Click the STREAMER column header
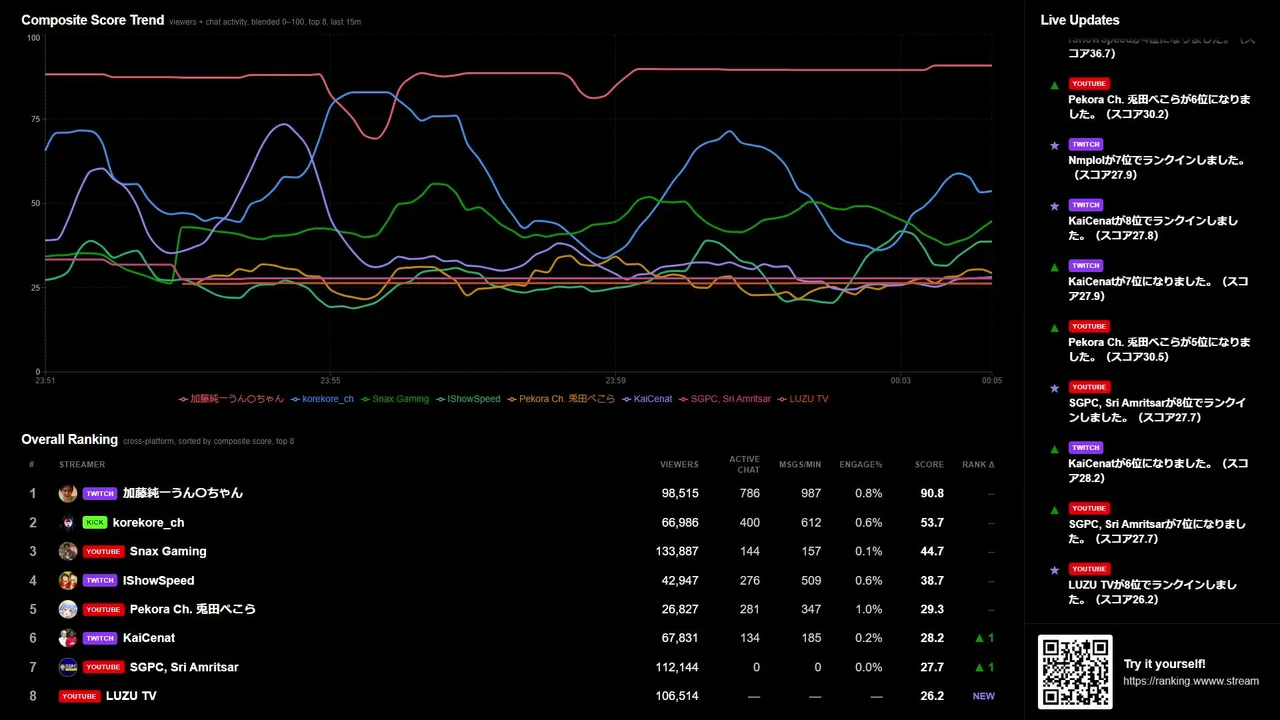Image resolution: width=1280 pixels, height=720 pixels. (82, 465)
